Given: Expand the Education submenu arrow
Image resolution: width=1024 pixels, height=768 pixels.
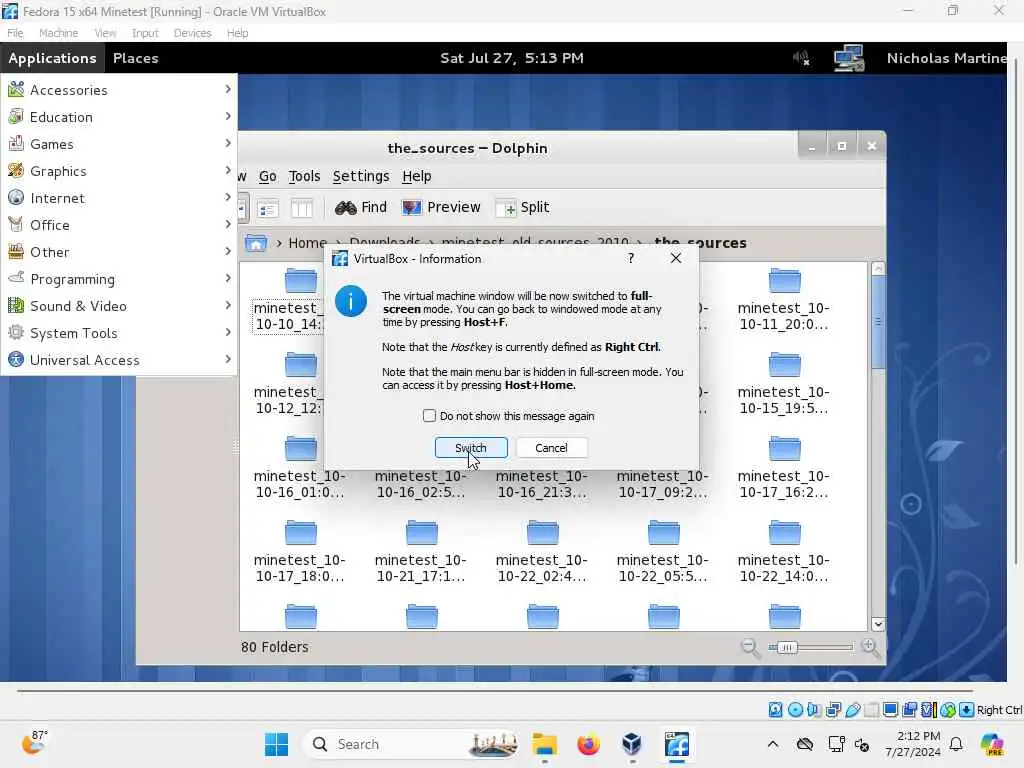Looking at the screenshot, I should [228, 116].
